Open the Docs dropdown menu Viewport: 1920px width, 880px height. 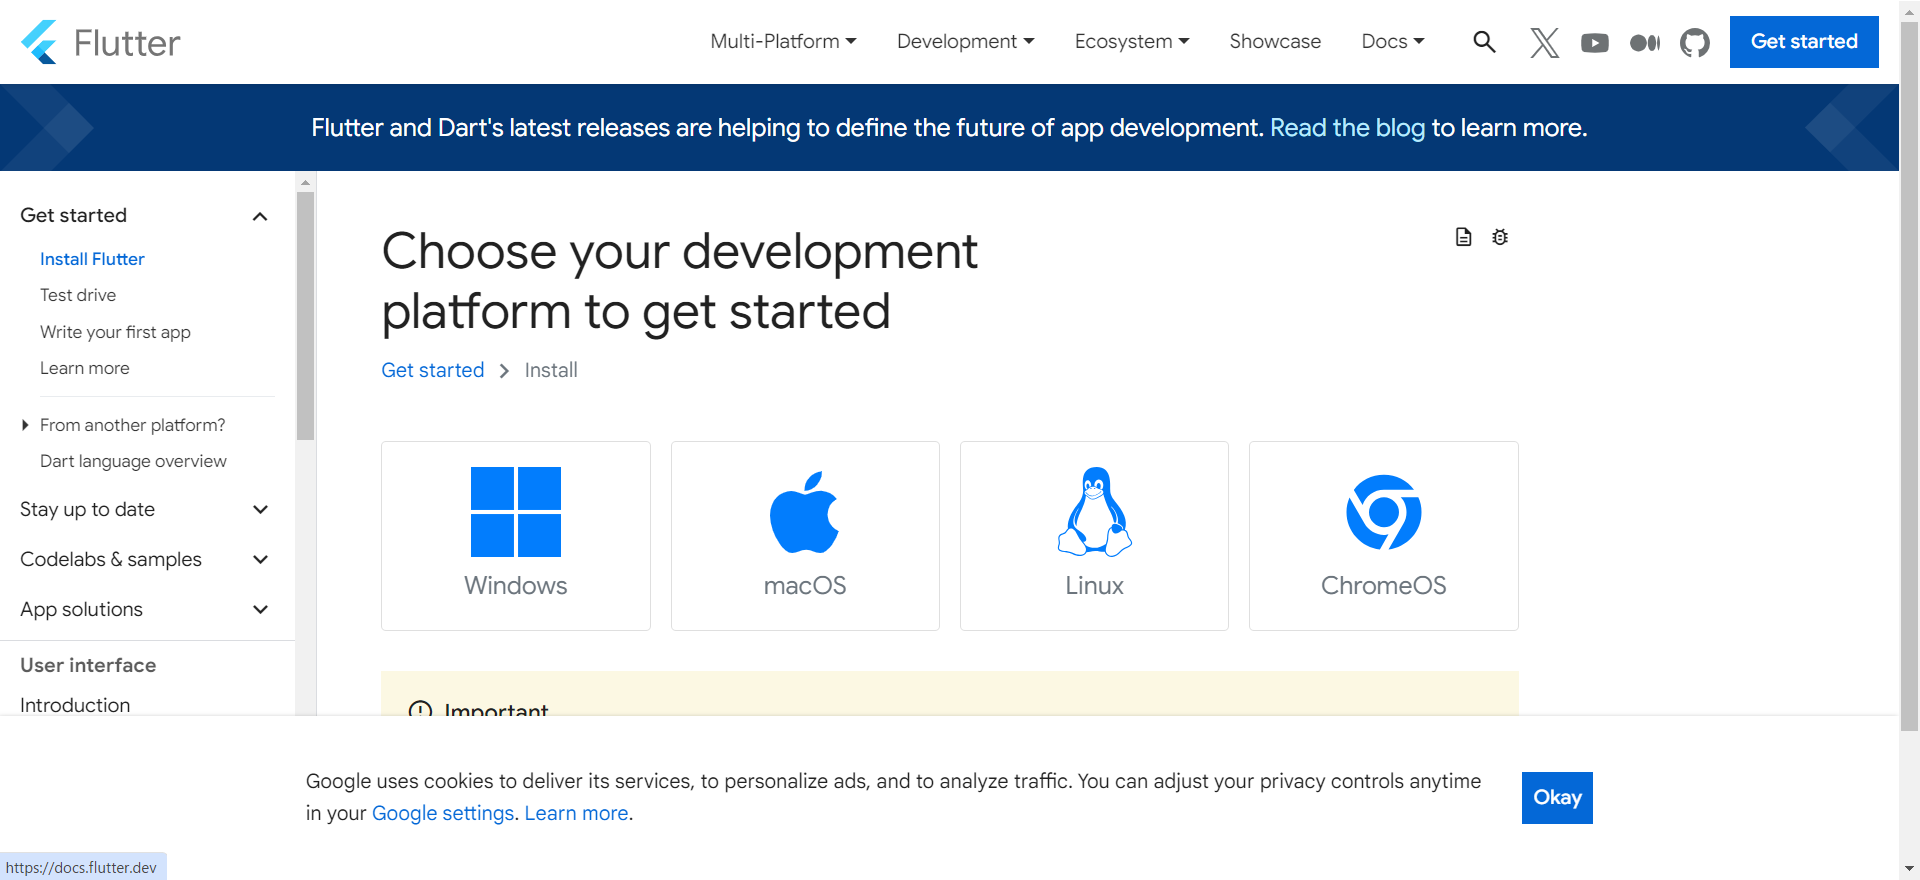coord(1392,42)
